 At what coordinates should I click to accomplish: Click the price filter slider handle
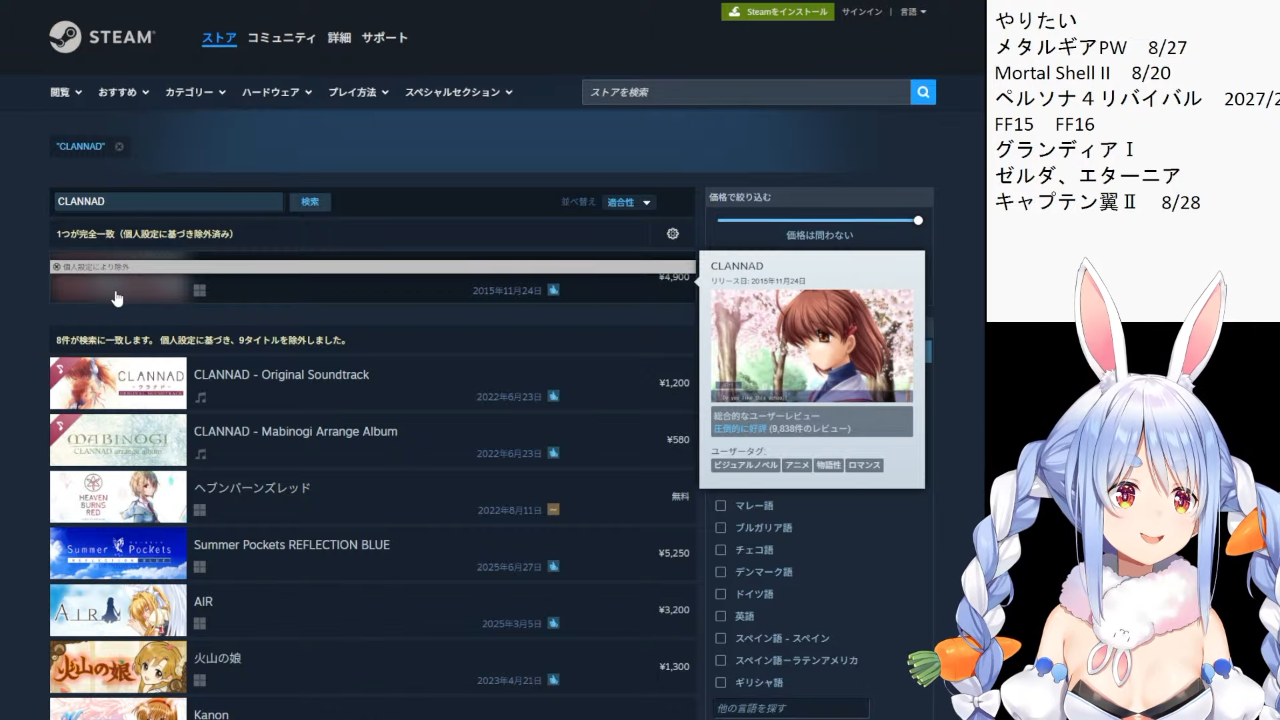click(x=918, y=220)
